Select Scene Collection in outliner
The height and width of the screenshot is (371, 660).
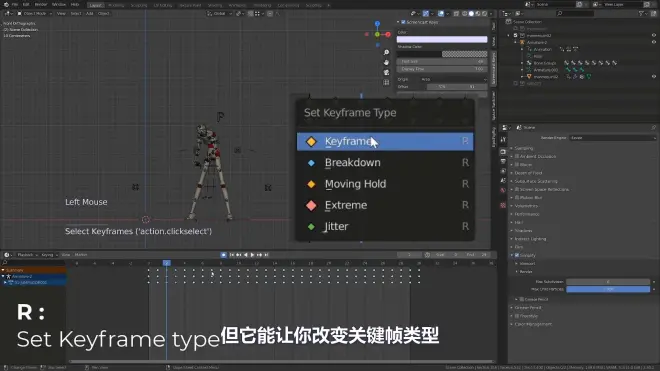[x=527, y=21]
